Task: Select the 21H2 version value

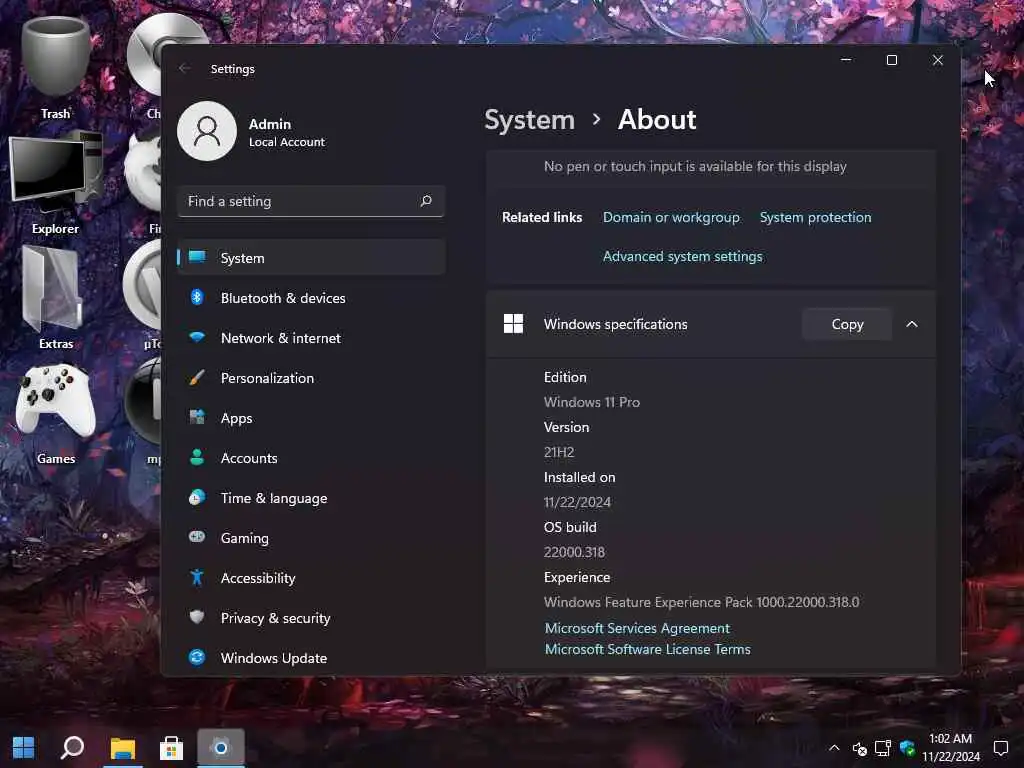Action: [x=559, y=452]
